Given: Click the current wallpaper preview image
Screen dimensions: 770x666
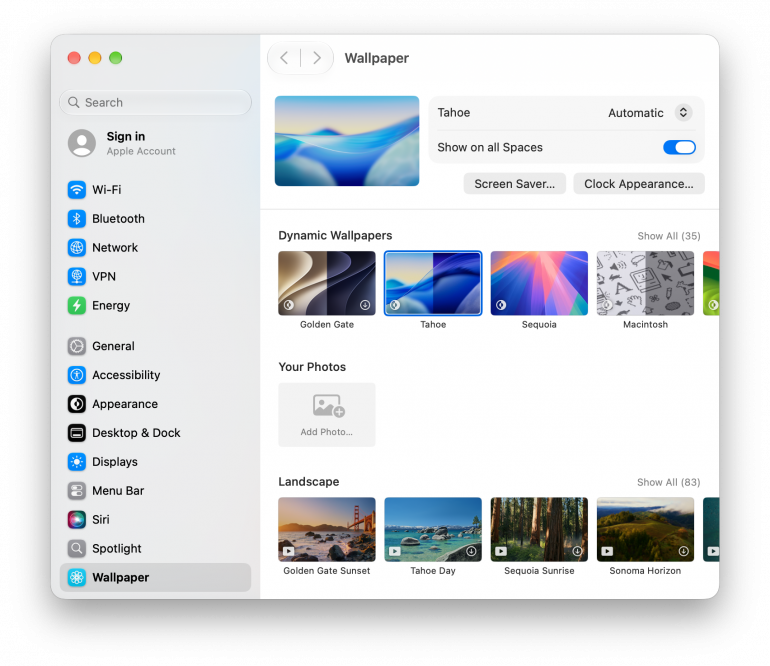Looking at the screenshot, I should (347, 141).
